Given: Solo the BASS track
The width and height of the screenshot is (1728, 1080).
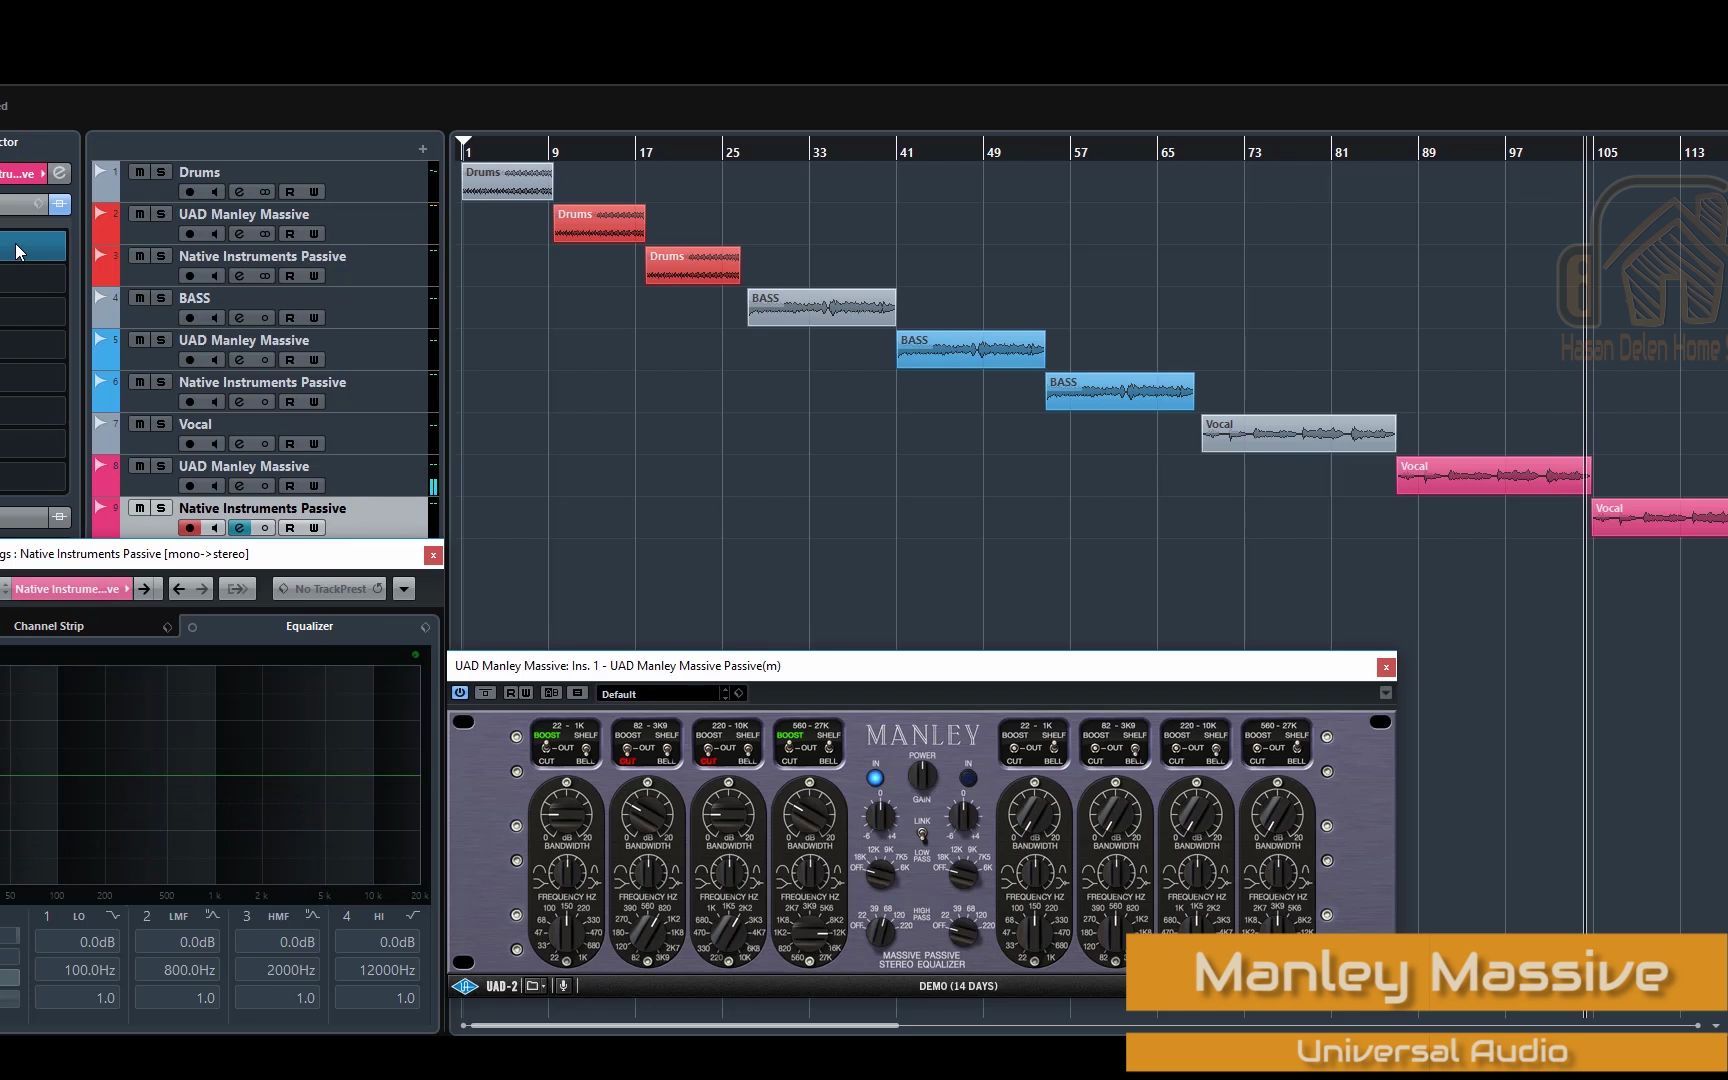Looking at the screenshot, I should (x=161, y=298).
